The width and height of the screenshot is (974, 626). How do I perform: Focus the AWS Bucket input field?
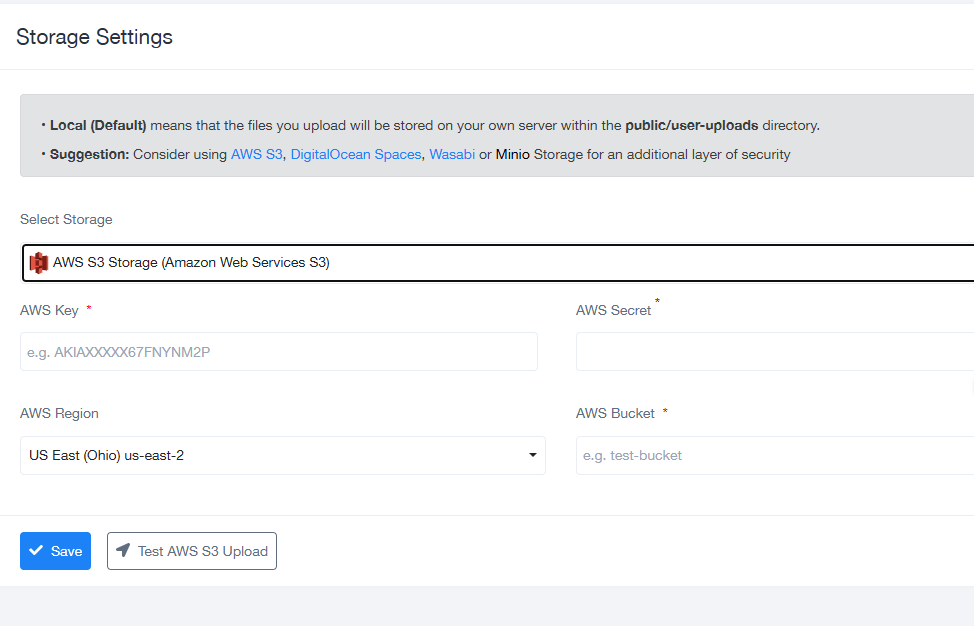click(x=774, y=456)
